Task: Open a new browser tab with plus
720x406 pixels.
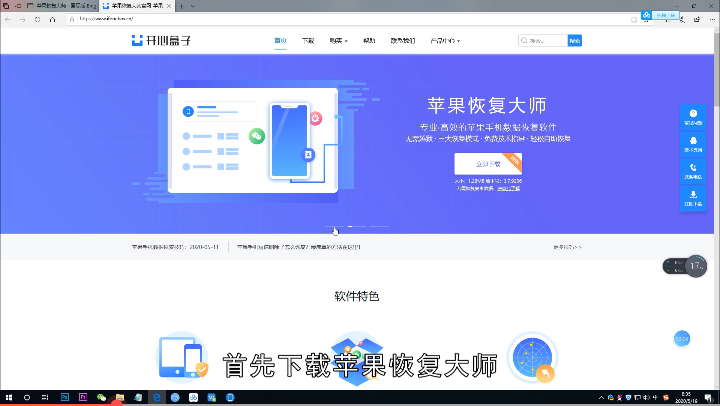Action: pyautogui.click(x=181, y=6)
